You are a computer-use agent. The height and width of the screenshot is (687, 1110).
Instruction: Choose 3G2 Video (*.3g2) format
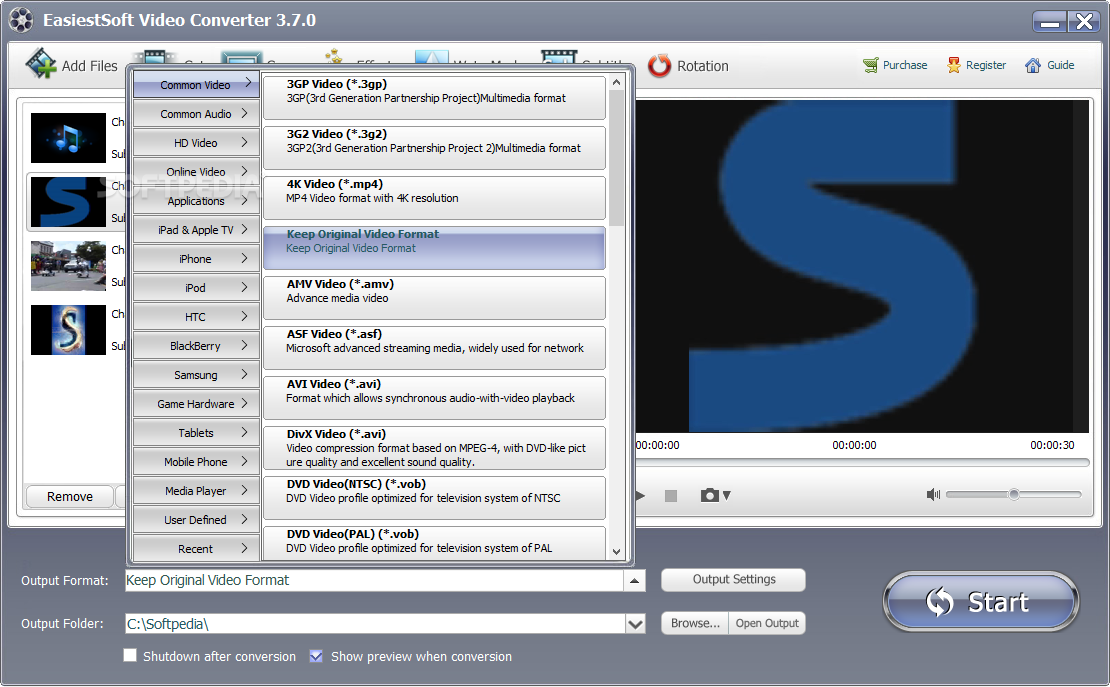tap(435, 148)
